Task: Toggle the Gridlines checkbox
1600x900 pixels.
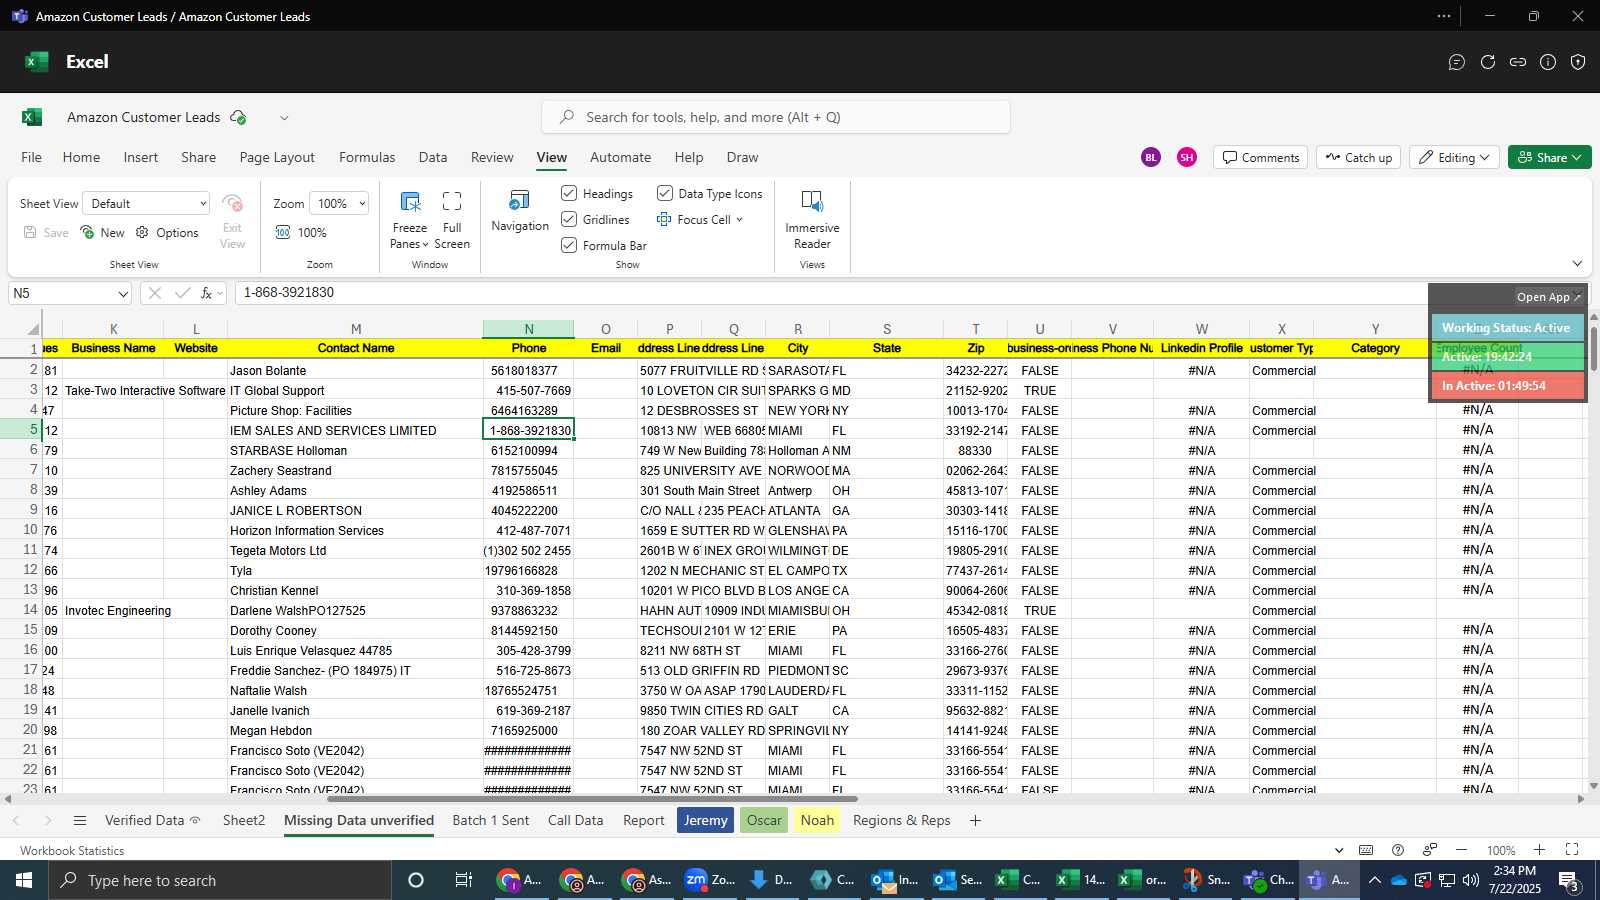Action: pyautogui.click(x=569, y=219)
